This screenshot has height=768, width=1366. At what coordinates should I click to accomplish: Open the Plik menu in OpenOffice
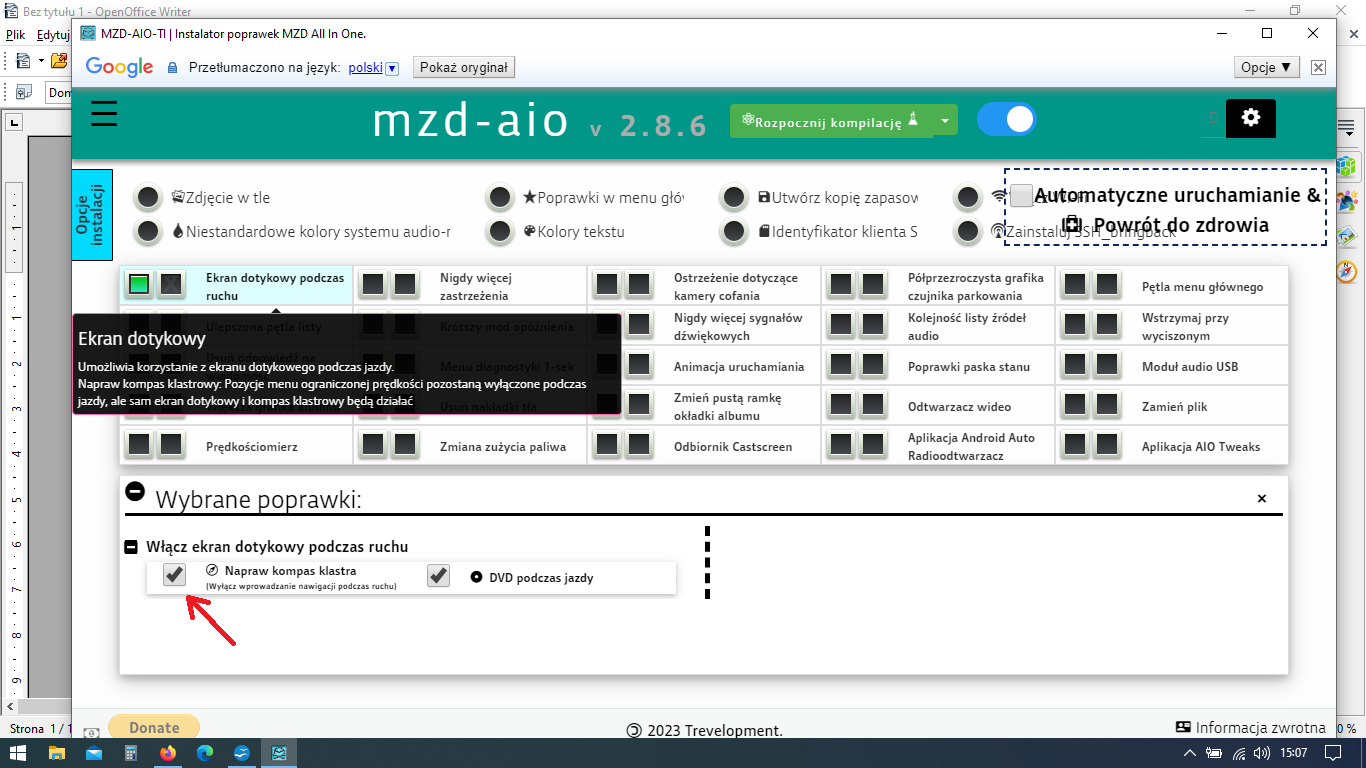(15, 34)
